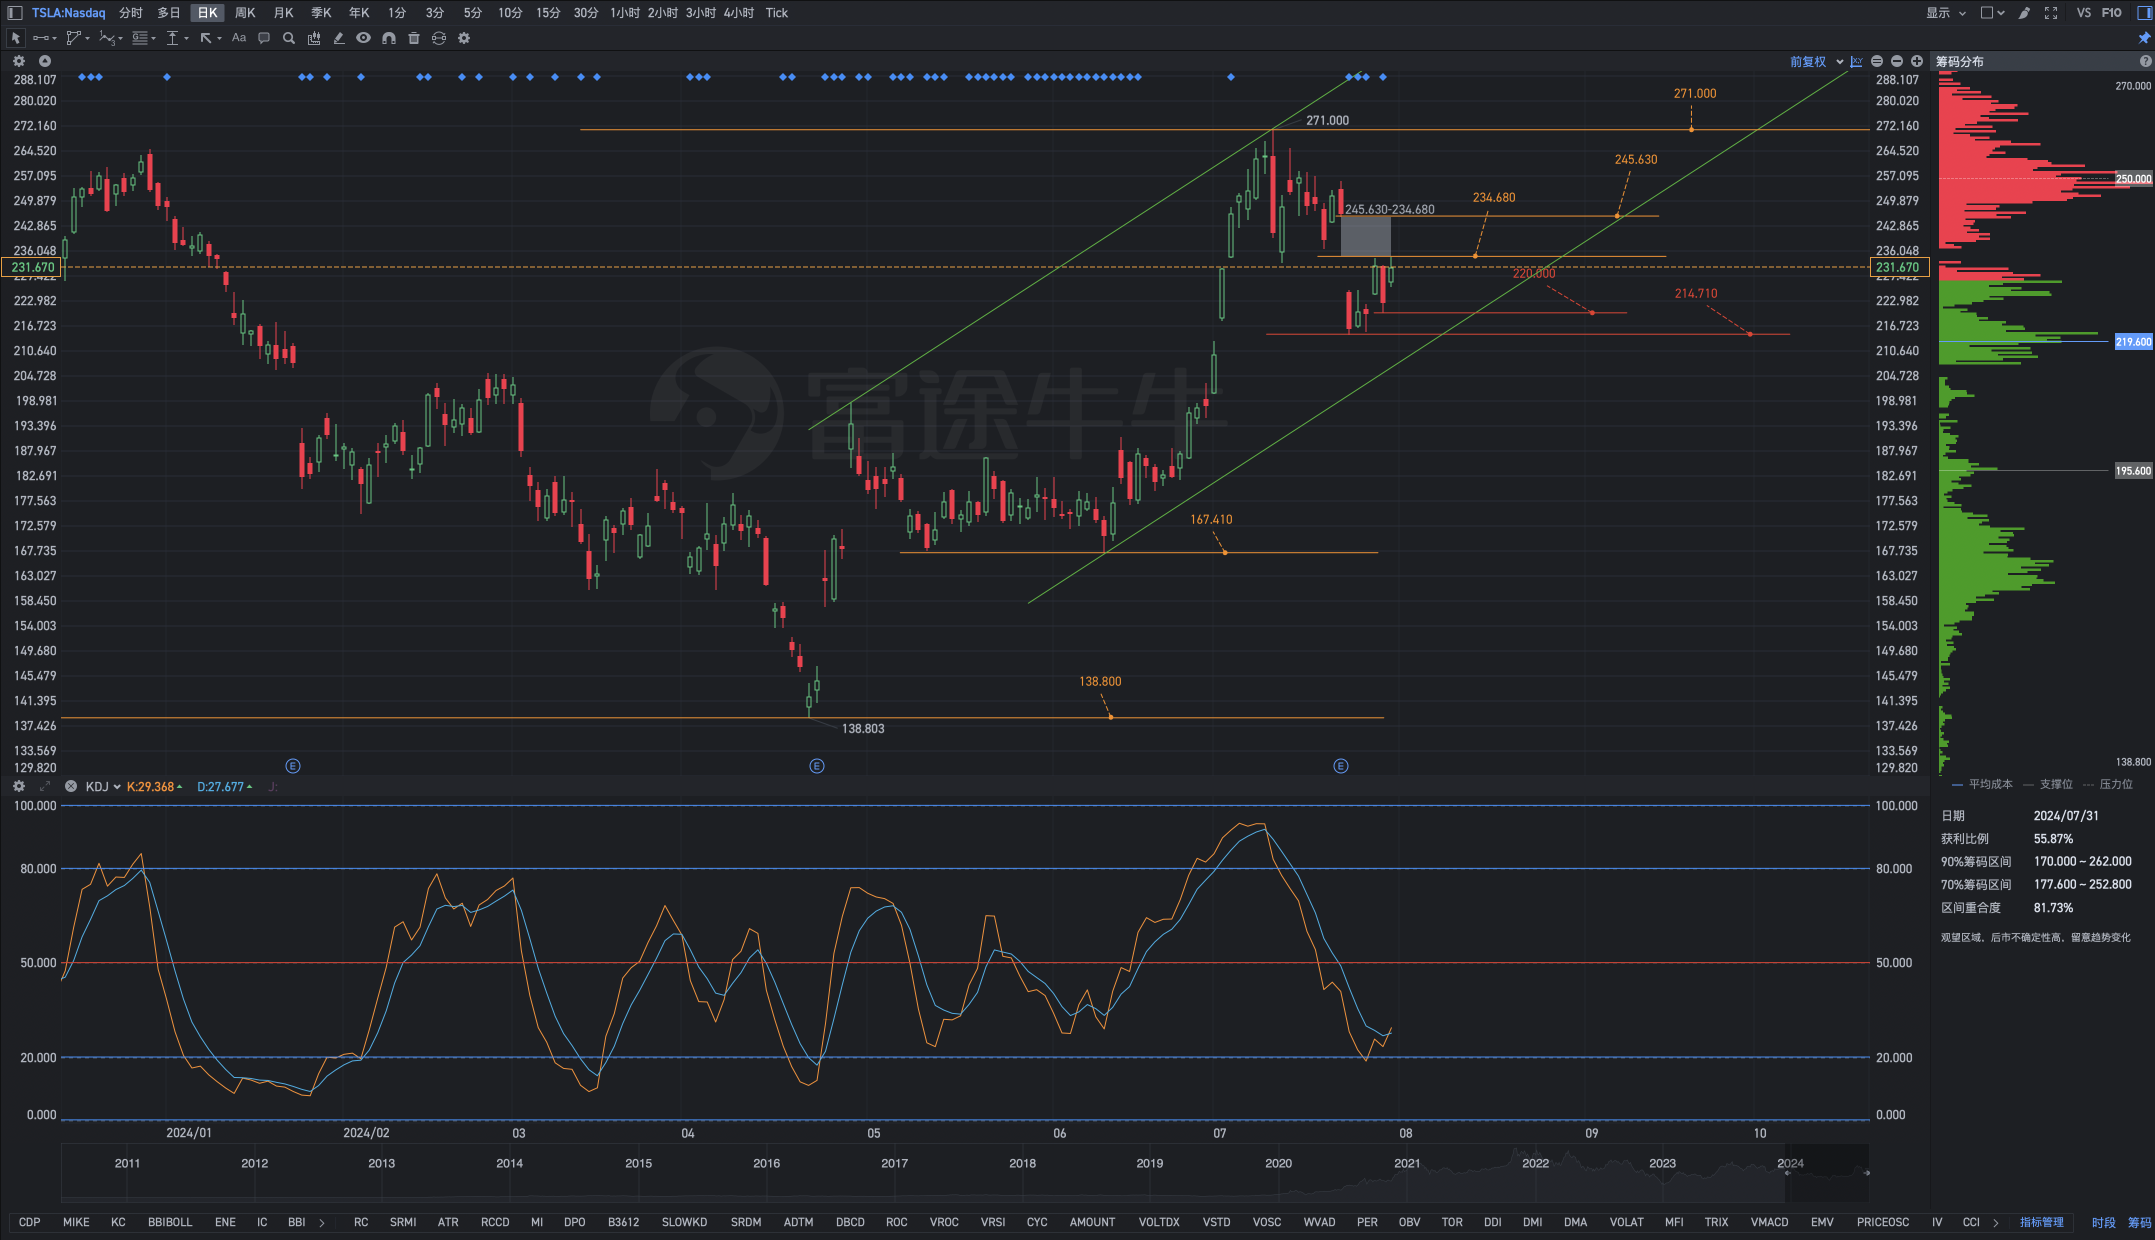Switch to 15分 timeframe
This screenshot has height=1240, width=2155.
548,13
